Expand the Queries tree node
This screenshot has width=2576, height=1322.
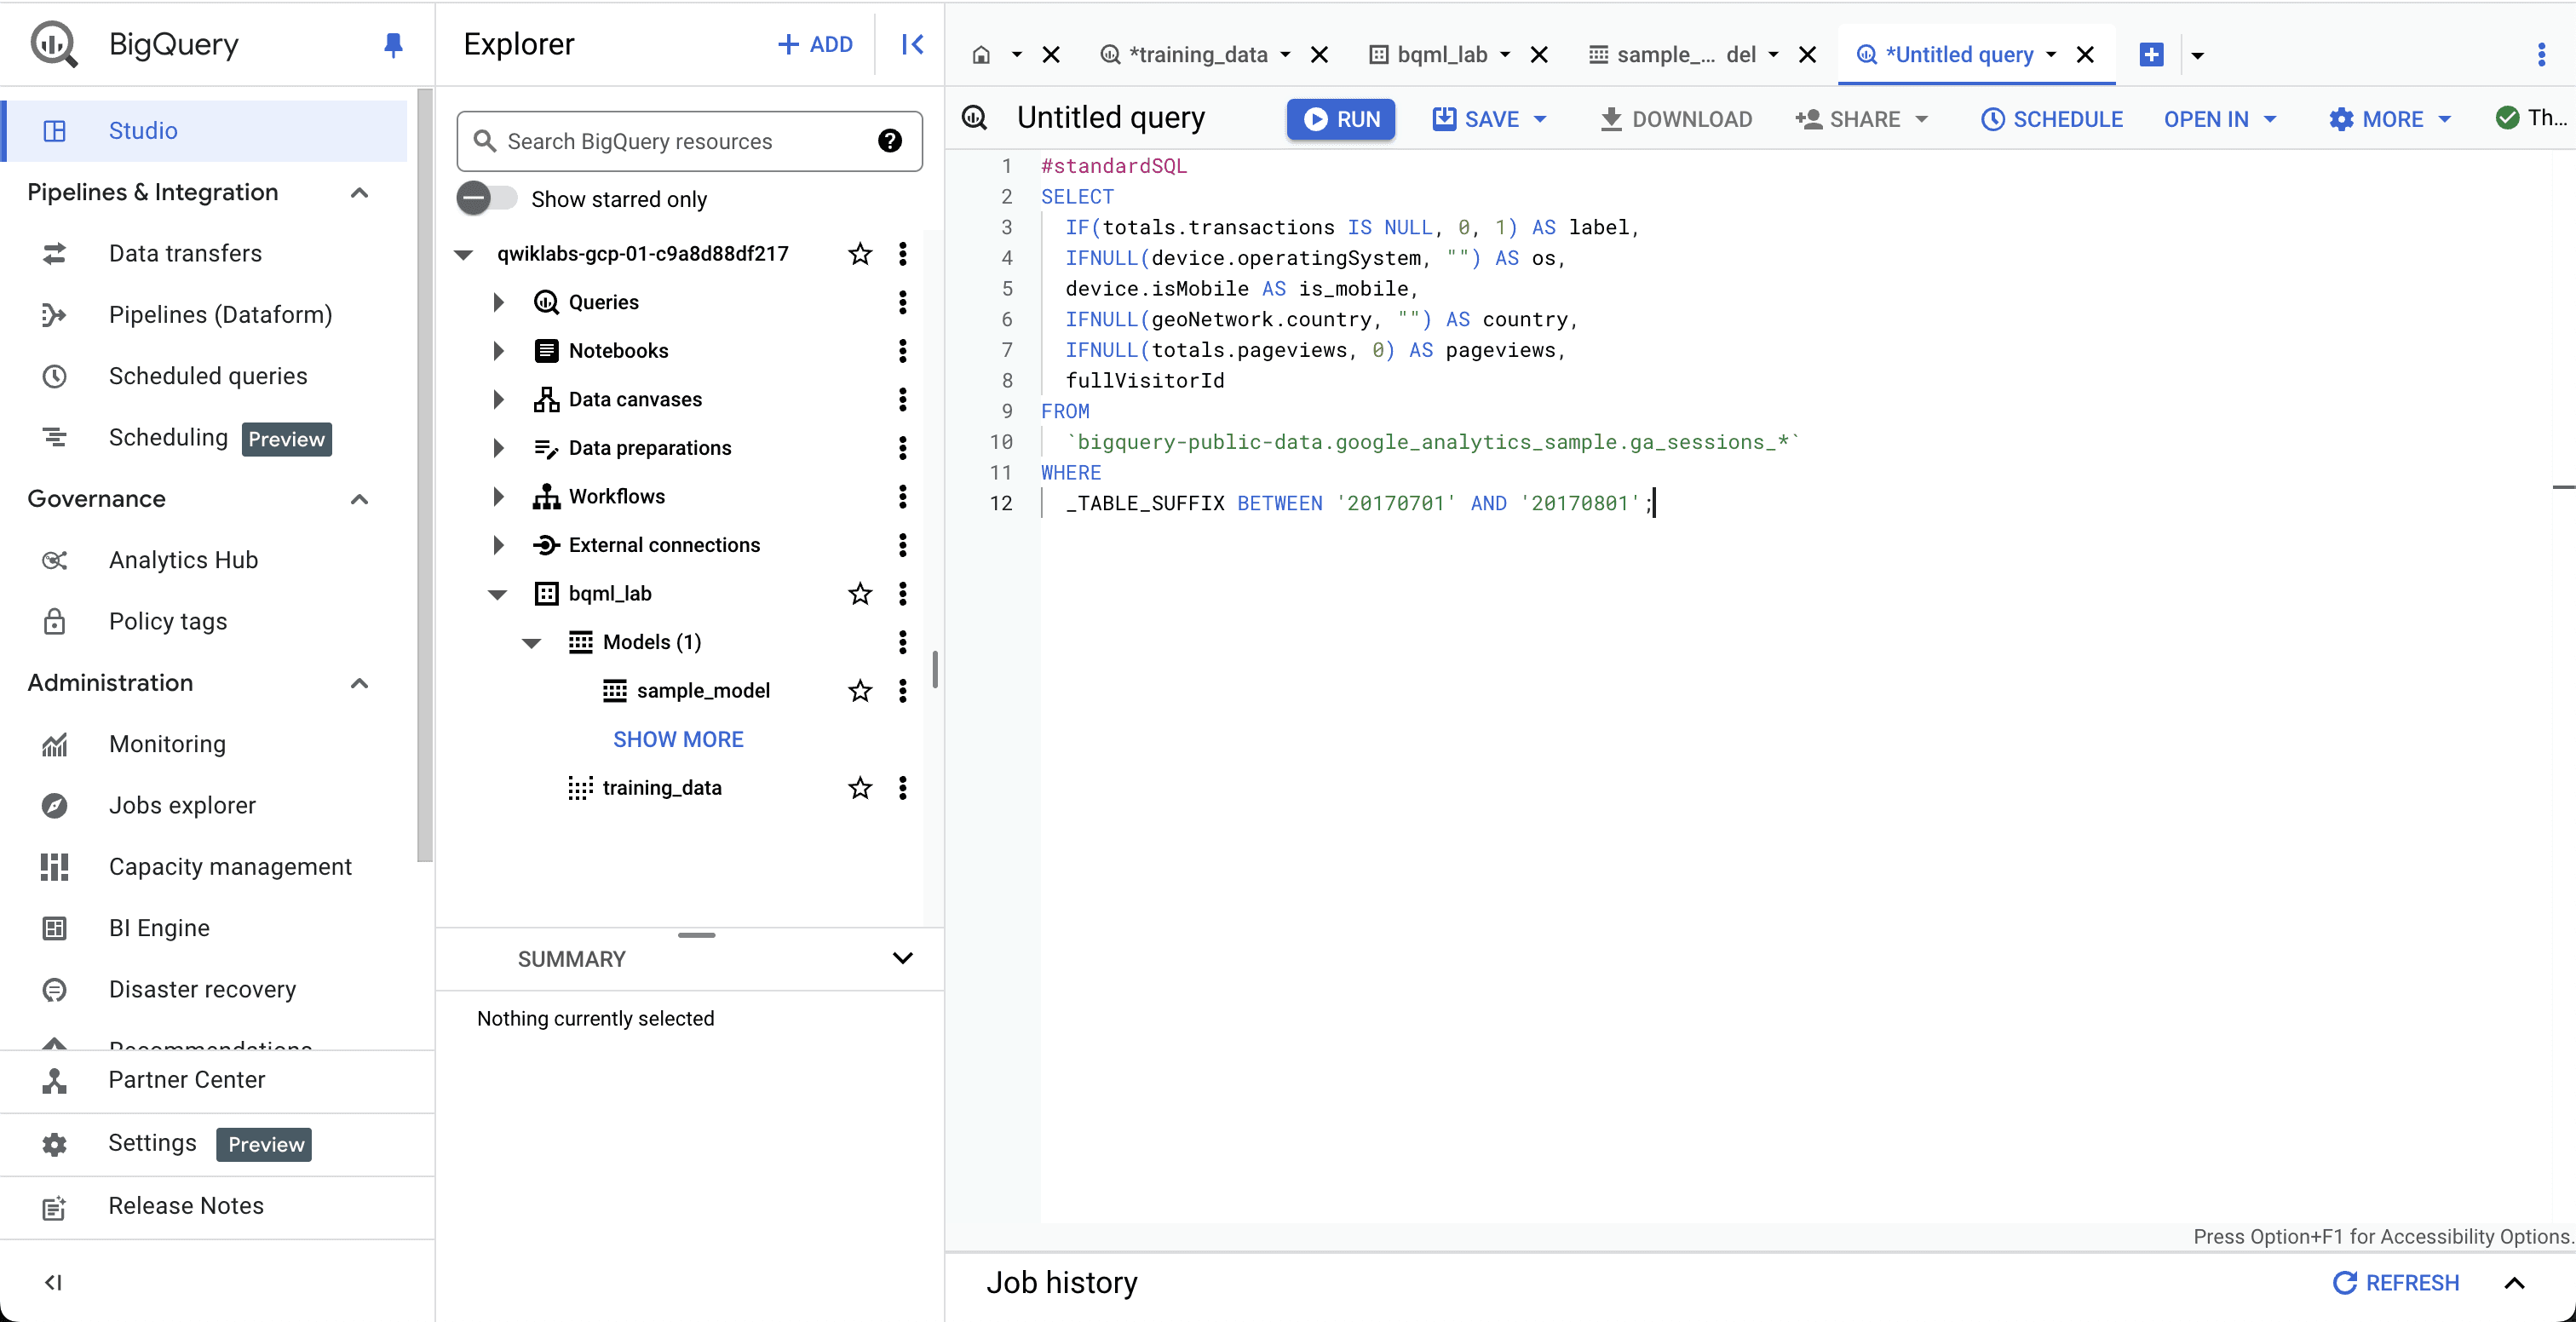[498, 302]
